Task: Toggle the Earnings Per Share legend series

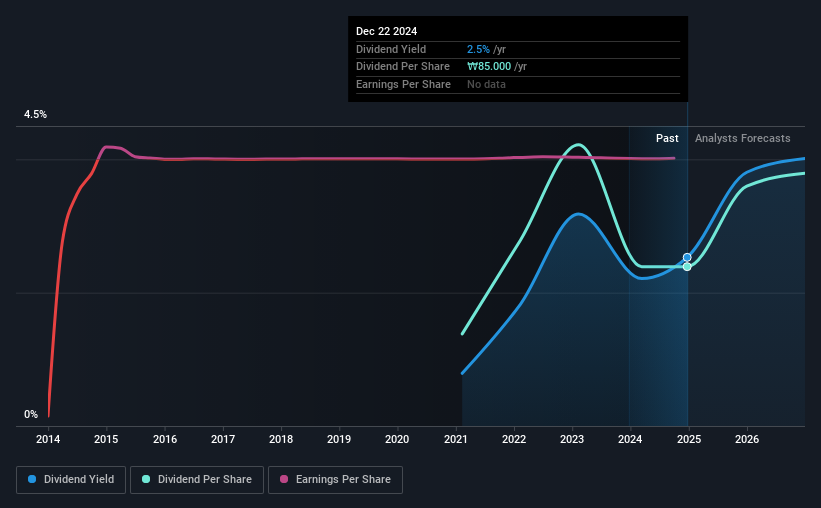Action: [x=335, y=480]
